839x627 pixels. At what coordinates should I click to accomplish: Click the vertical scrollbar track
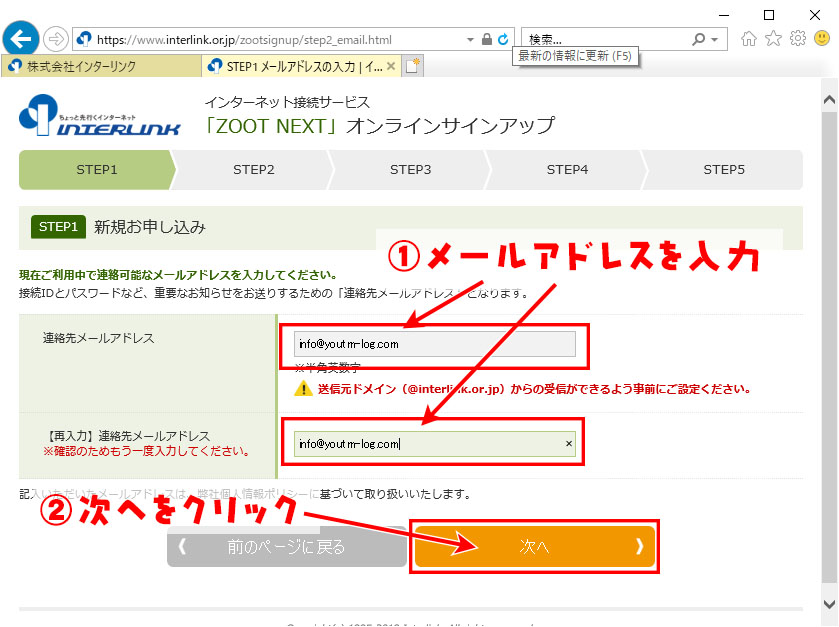coord(829,348)
